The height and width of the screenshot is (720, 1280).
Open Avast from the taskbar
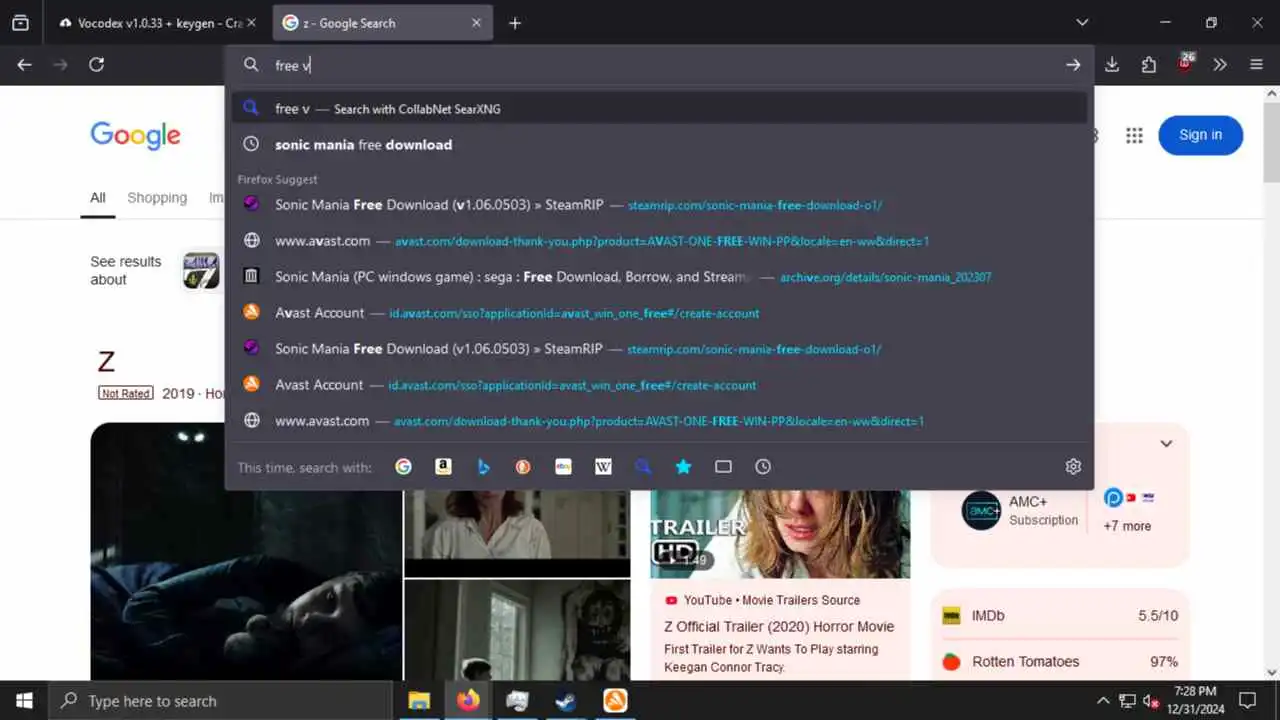coord(615,701)
